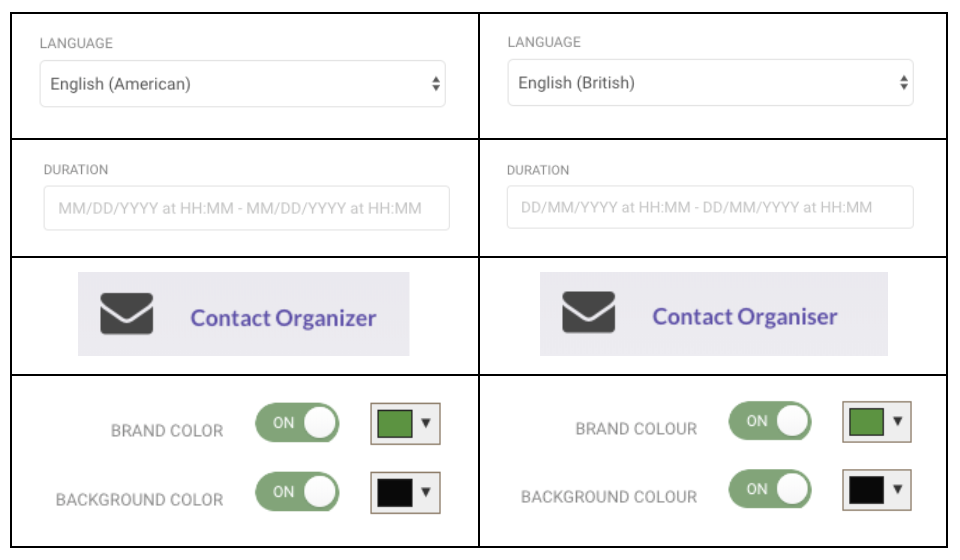Open the English (American) language dropdown
The height and width of the screenshot is (560, 960).
pyautogui.click(x=242, y=84)
